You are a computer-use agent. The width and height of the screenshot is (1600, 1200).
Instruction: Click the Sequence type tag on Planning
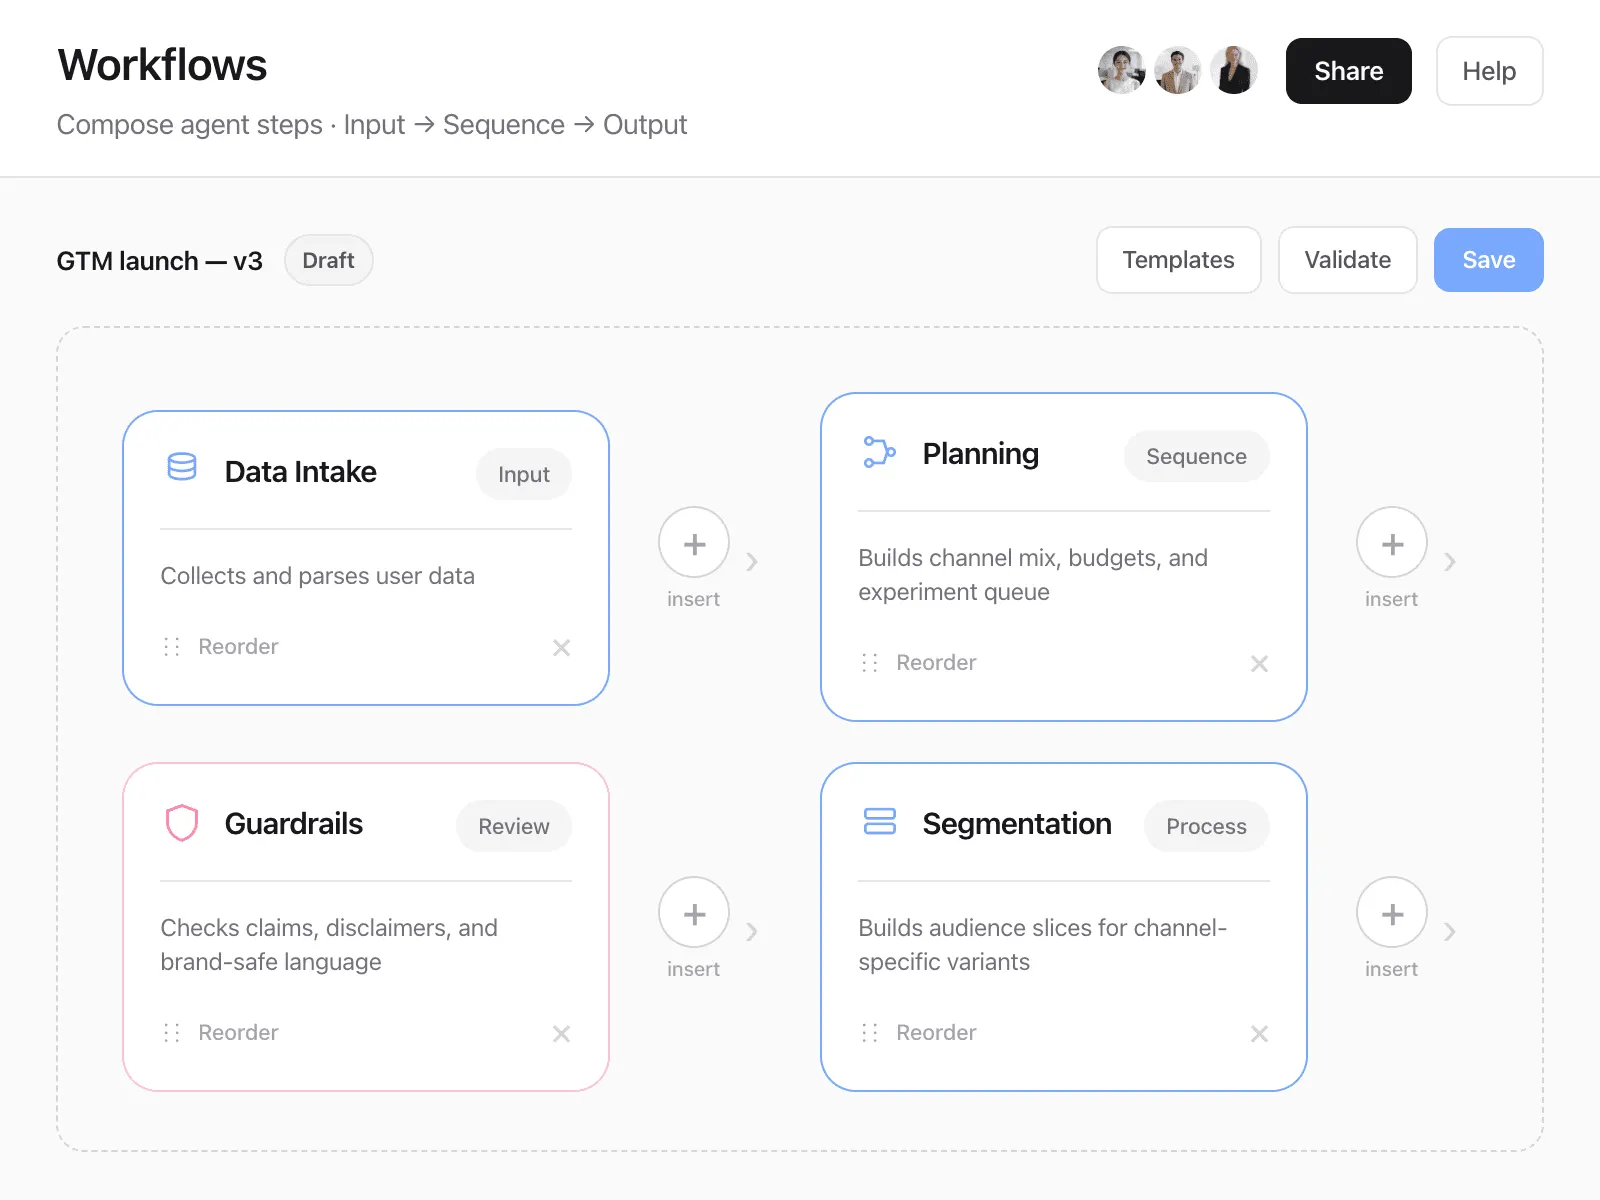[1197, 456]
